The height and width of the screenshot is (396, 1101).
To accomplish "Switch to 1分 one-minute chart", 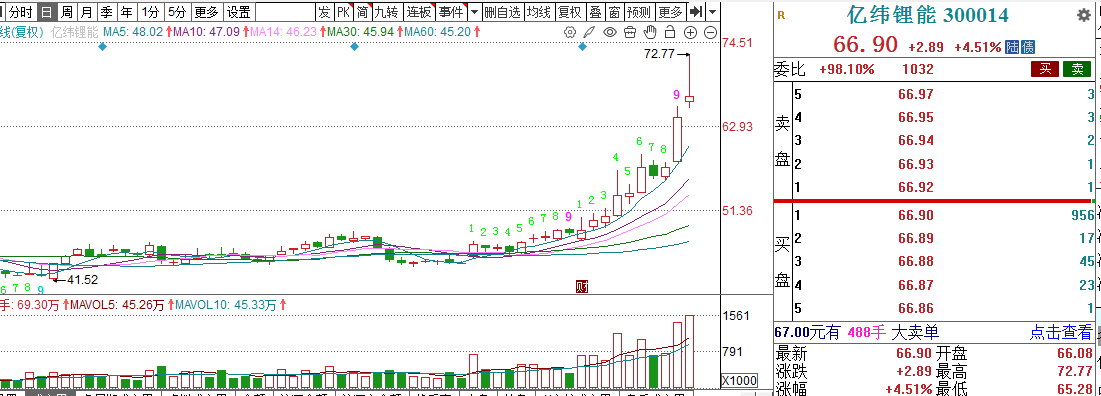I will click(150, 12).
